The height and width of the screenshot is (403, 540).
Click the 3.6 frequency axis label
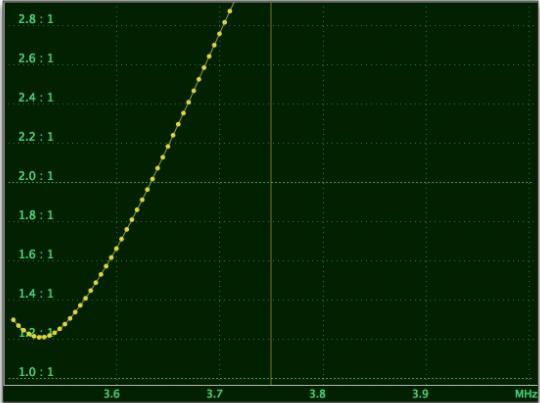[x=112, y=393]
